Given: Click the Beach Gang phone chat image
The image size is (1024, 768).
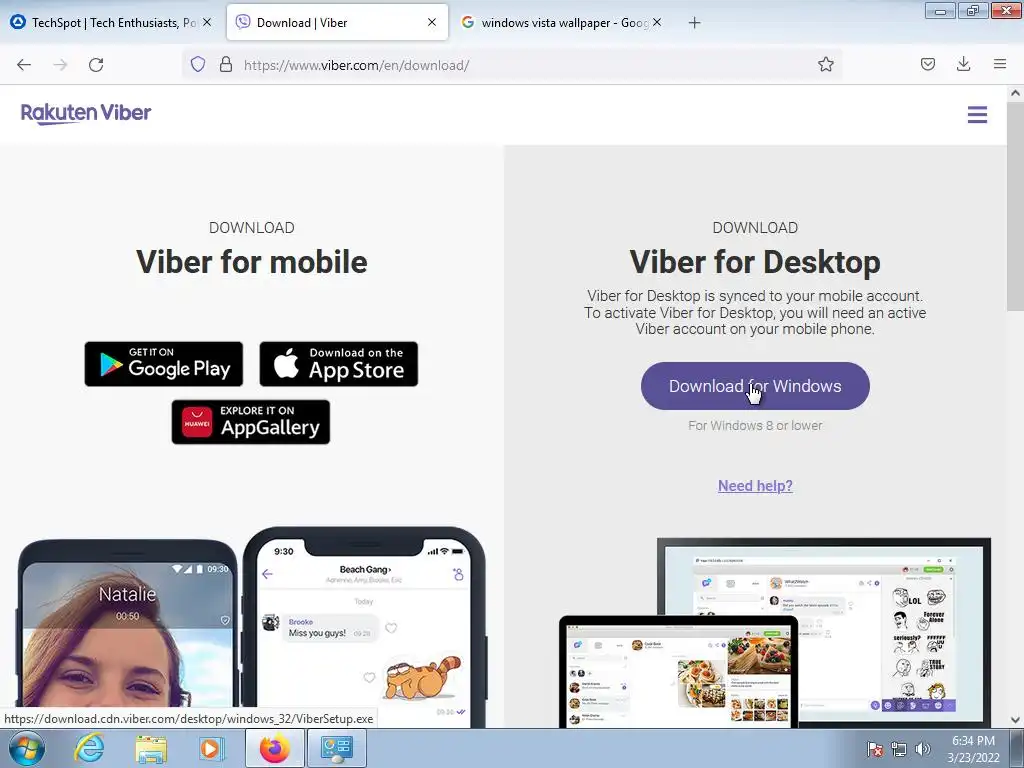Looking at the screenshot, I should click(364, 628).
